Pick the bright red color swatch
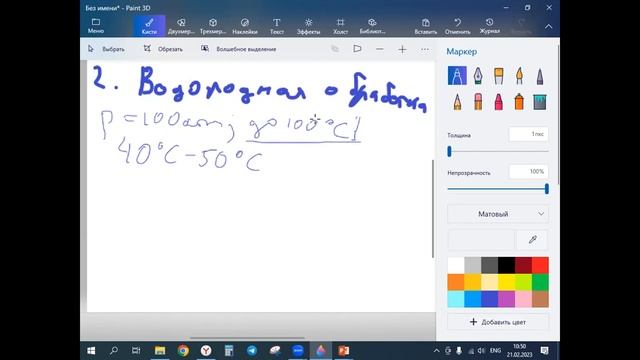Viewport: 640px width, 360px height. point(540,266)
